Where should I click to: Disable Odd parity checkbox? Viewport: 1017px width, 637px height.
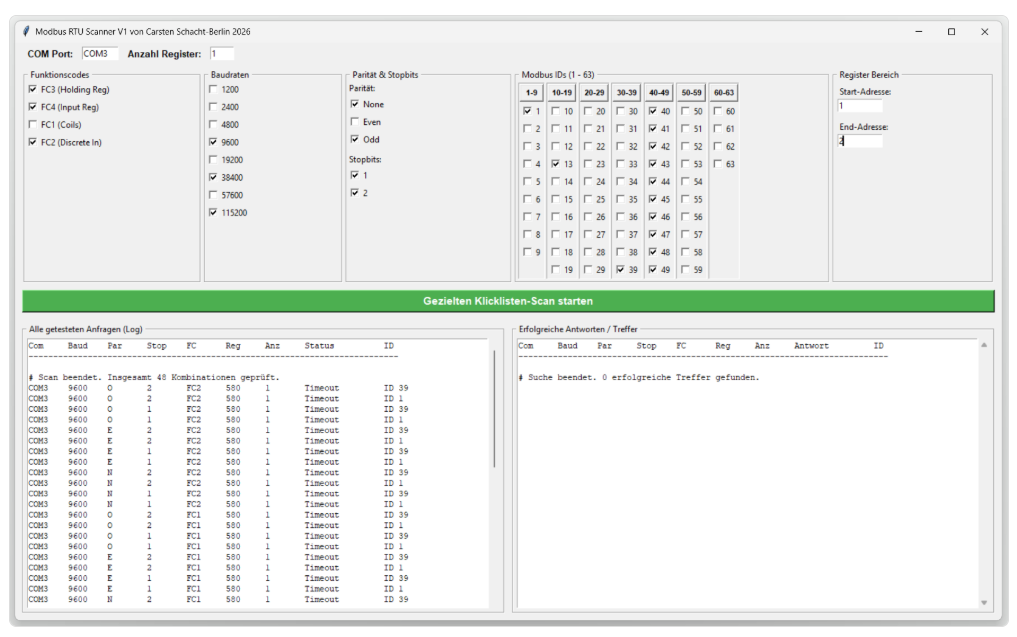[x=355, y=139]
